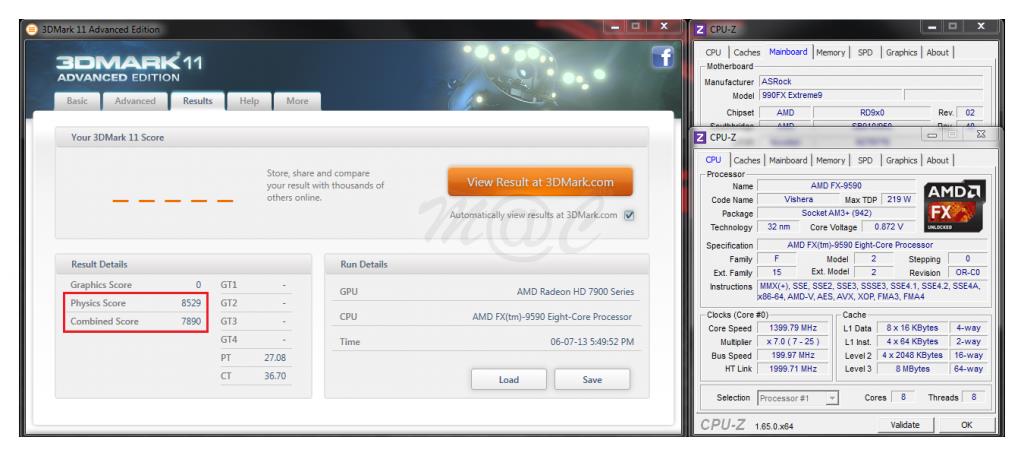
Task: Click the AMD FX processor logo
Action: pyautogui.click(x=955, y=207)
